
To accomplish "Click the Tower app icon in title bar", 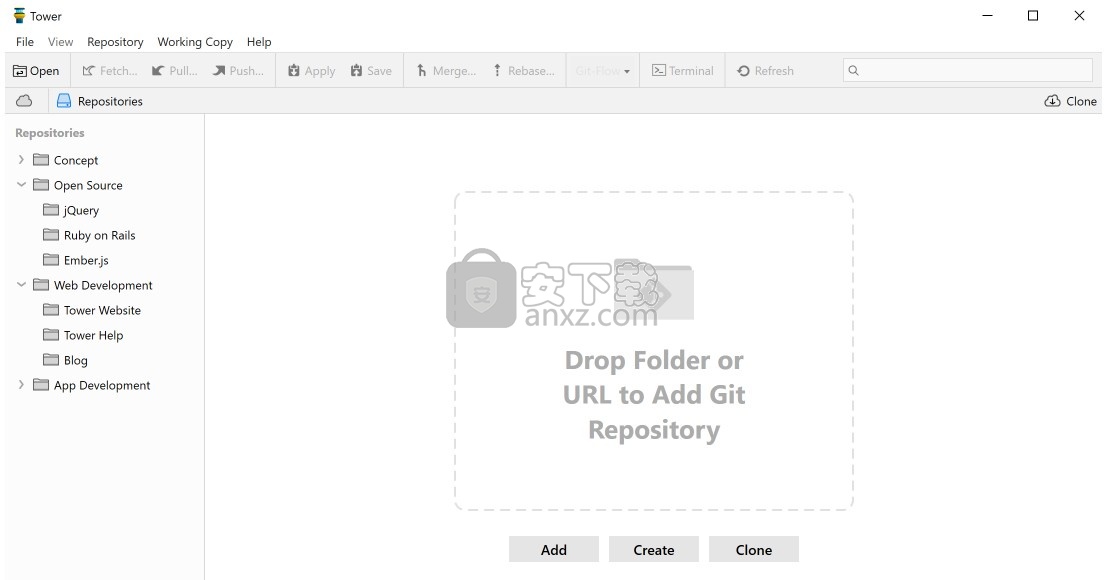I will pos(19,16).
